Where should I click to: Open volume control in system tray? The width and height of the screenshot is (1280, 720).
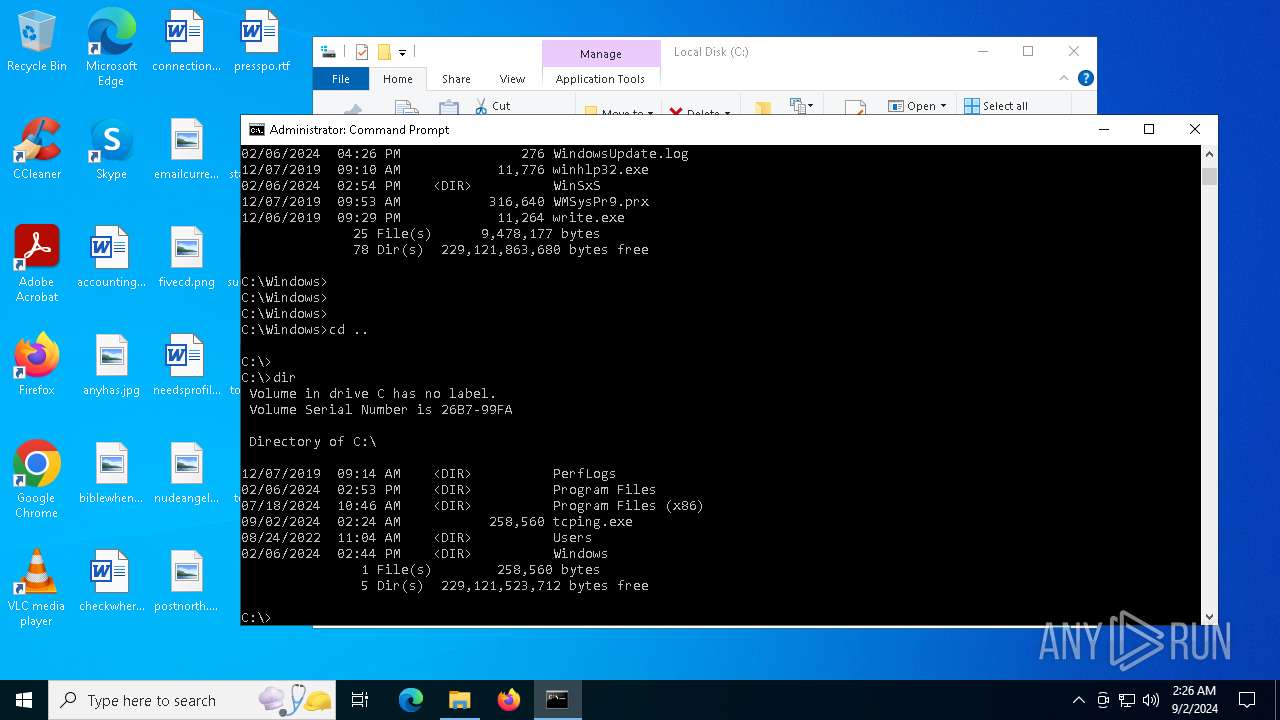coord(1151,700)
